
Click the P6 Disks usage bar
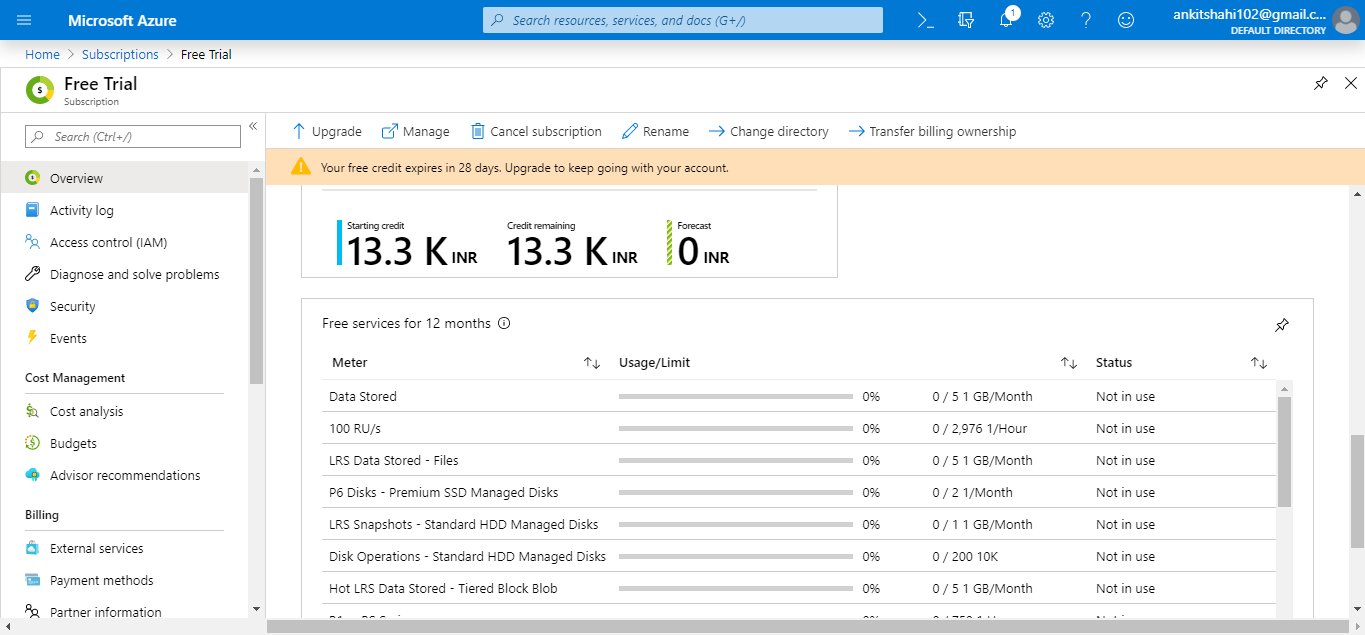pos(736,493)
